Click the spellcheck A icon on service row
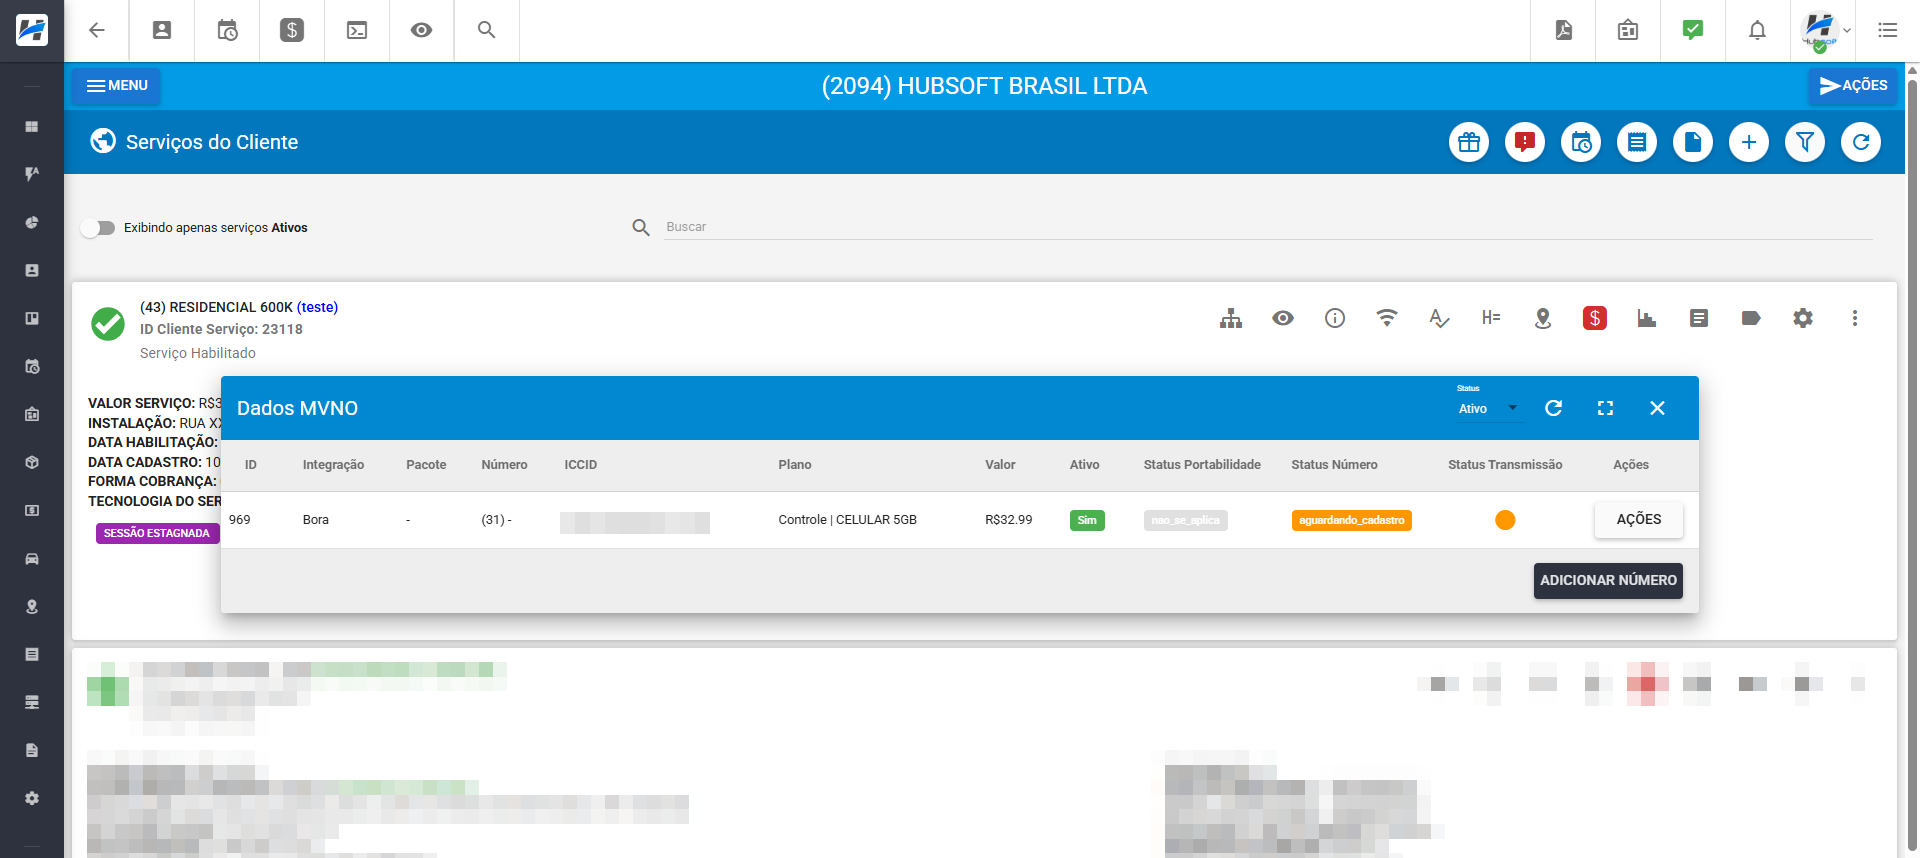 (x=1439, y=318)
